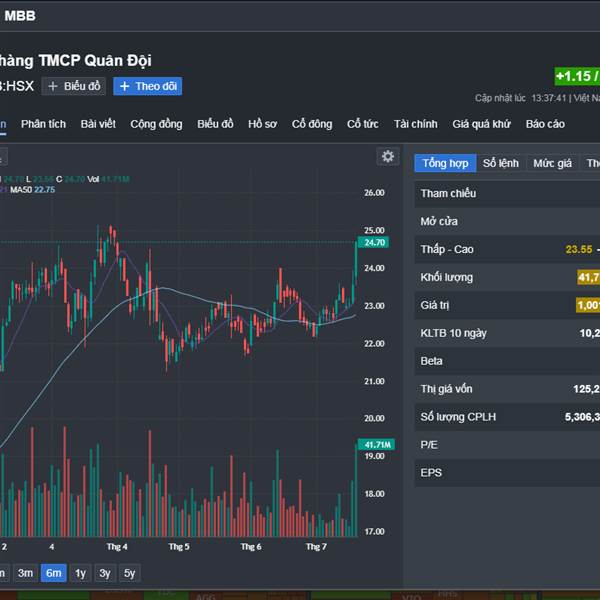Click the plus Biểu đồ button

(73, 86)
